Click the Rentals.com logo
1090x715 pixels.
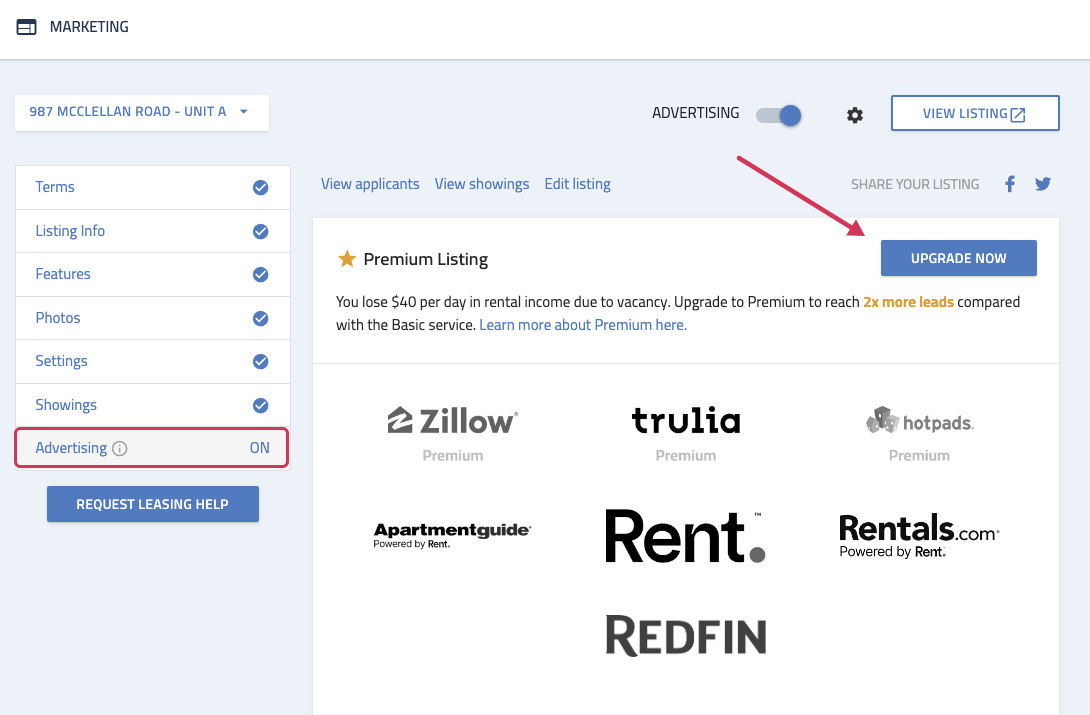click(919, 536)
